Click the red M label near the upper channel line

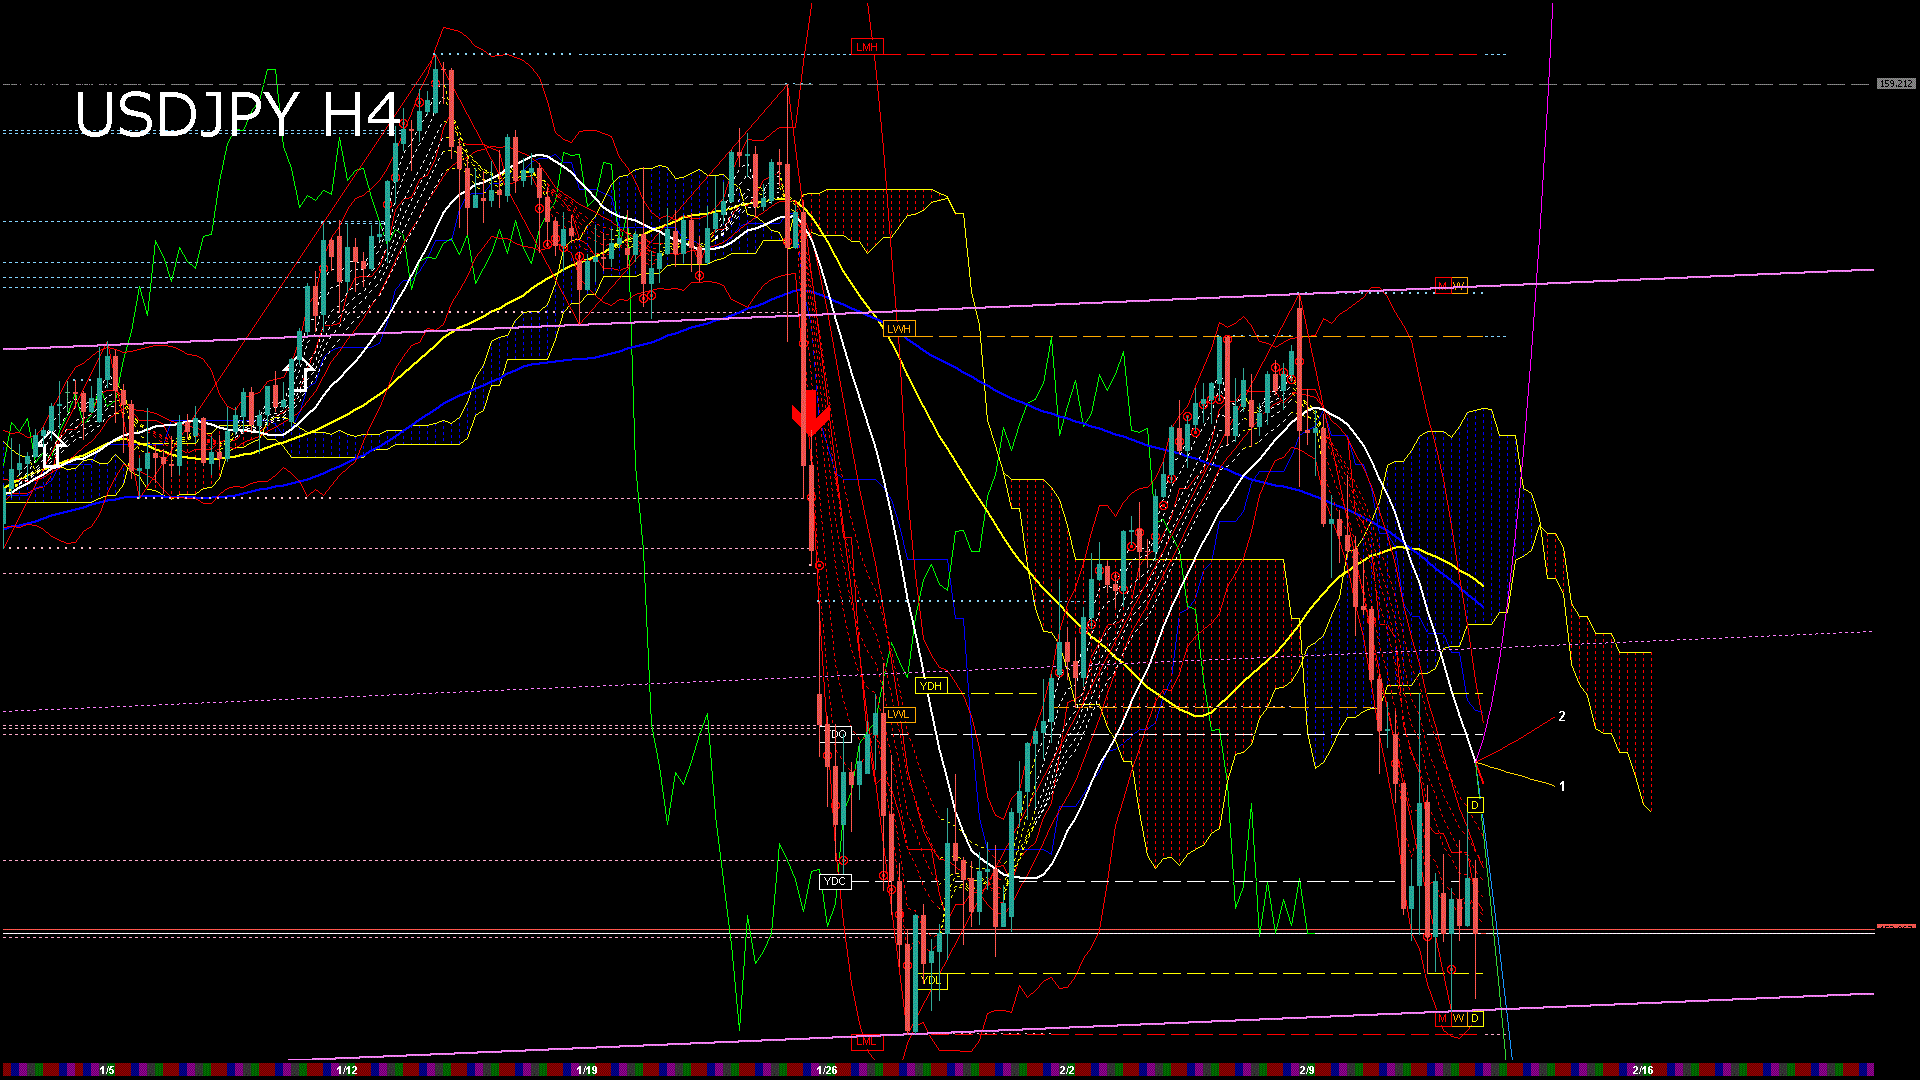tap(1443, 286)
